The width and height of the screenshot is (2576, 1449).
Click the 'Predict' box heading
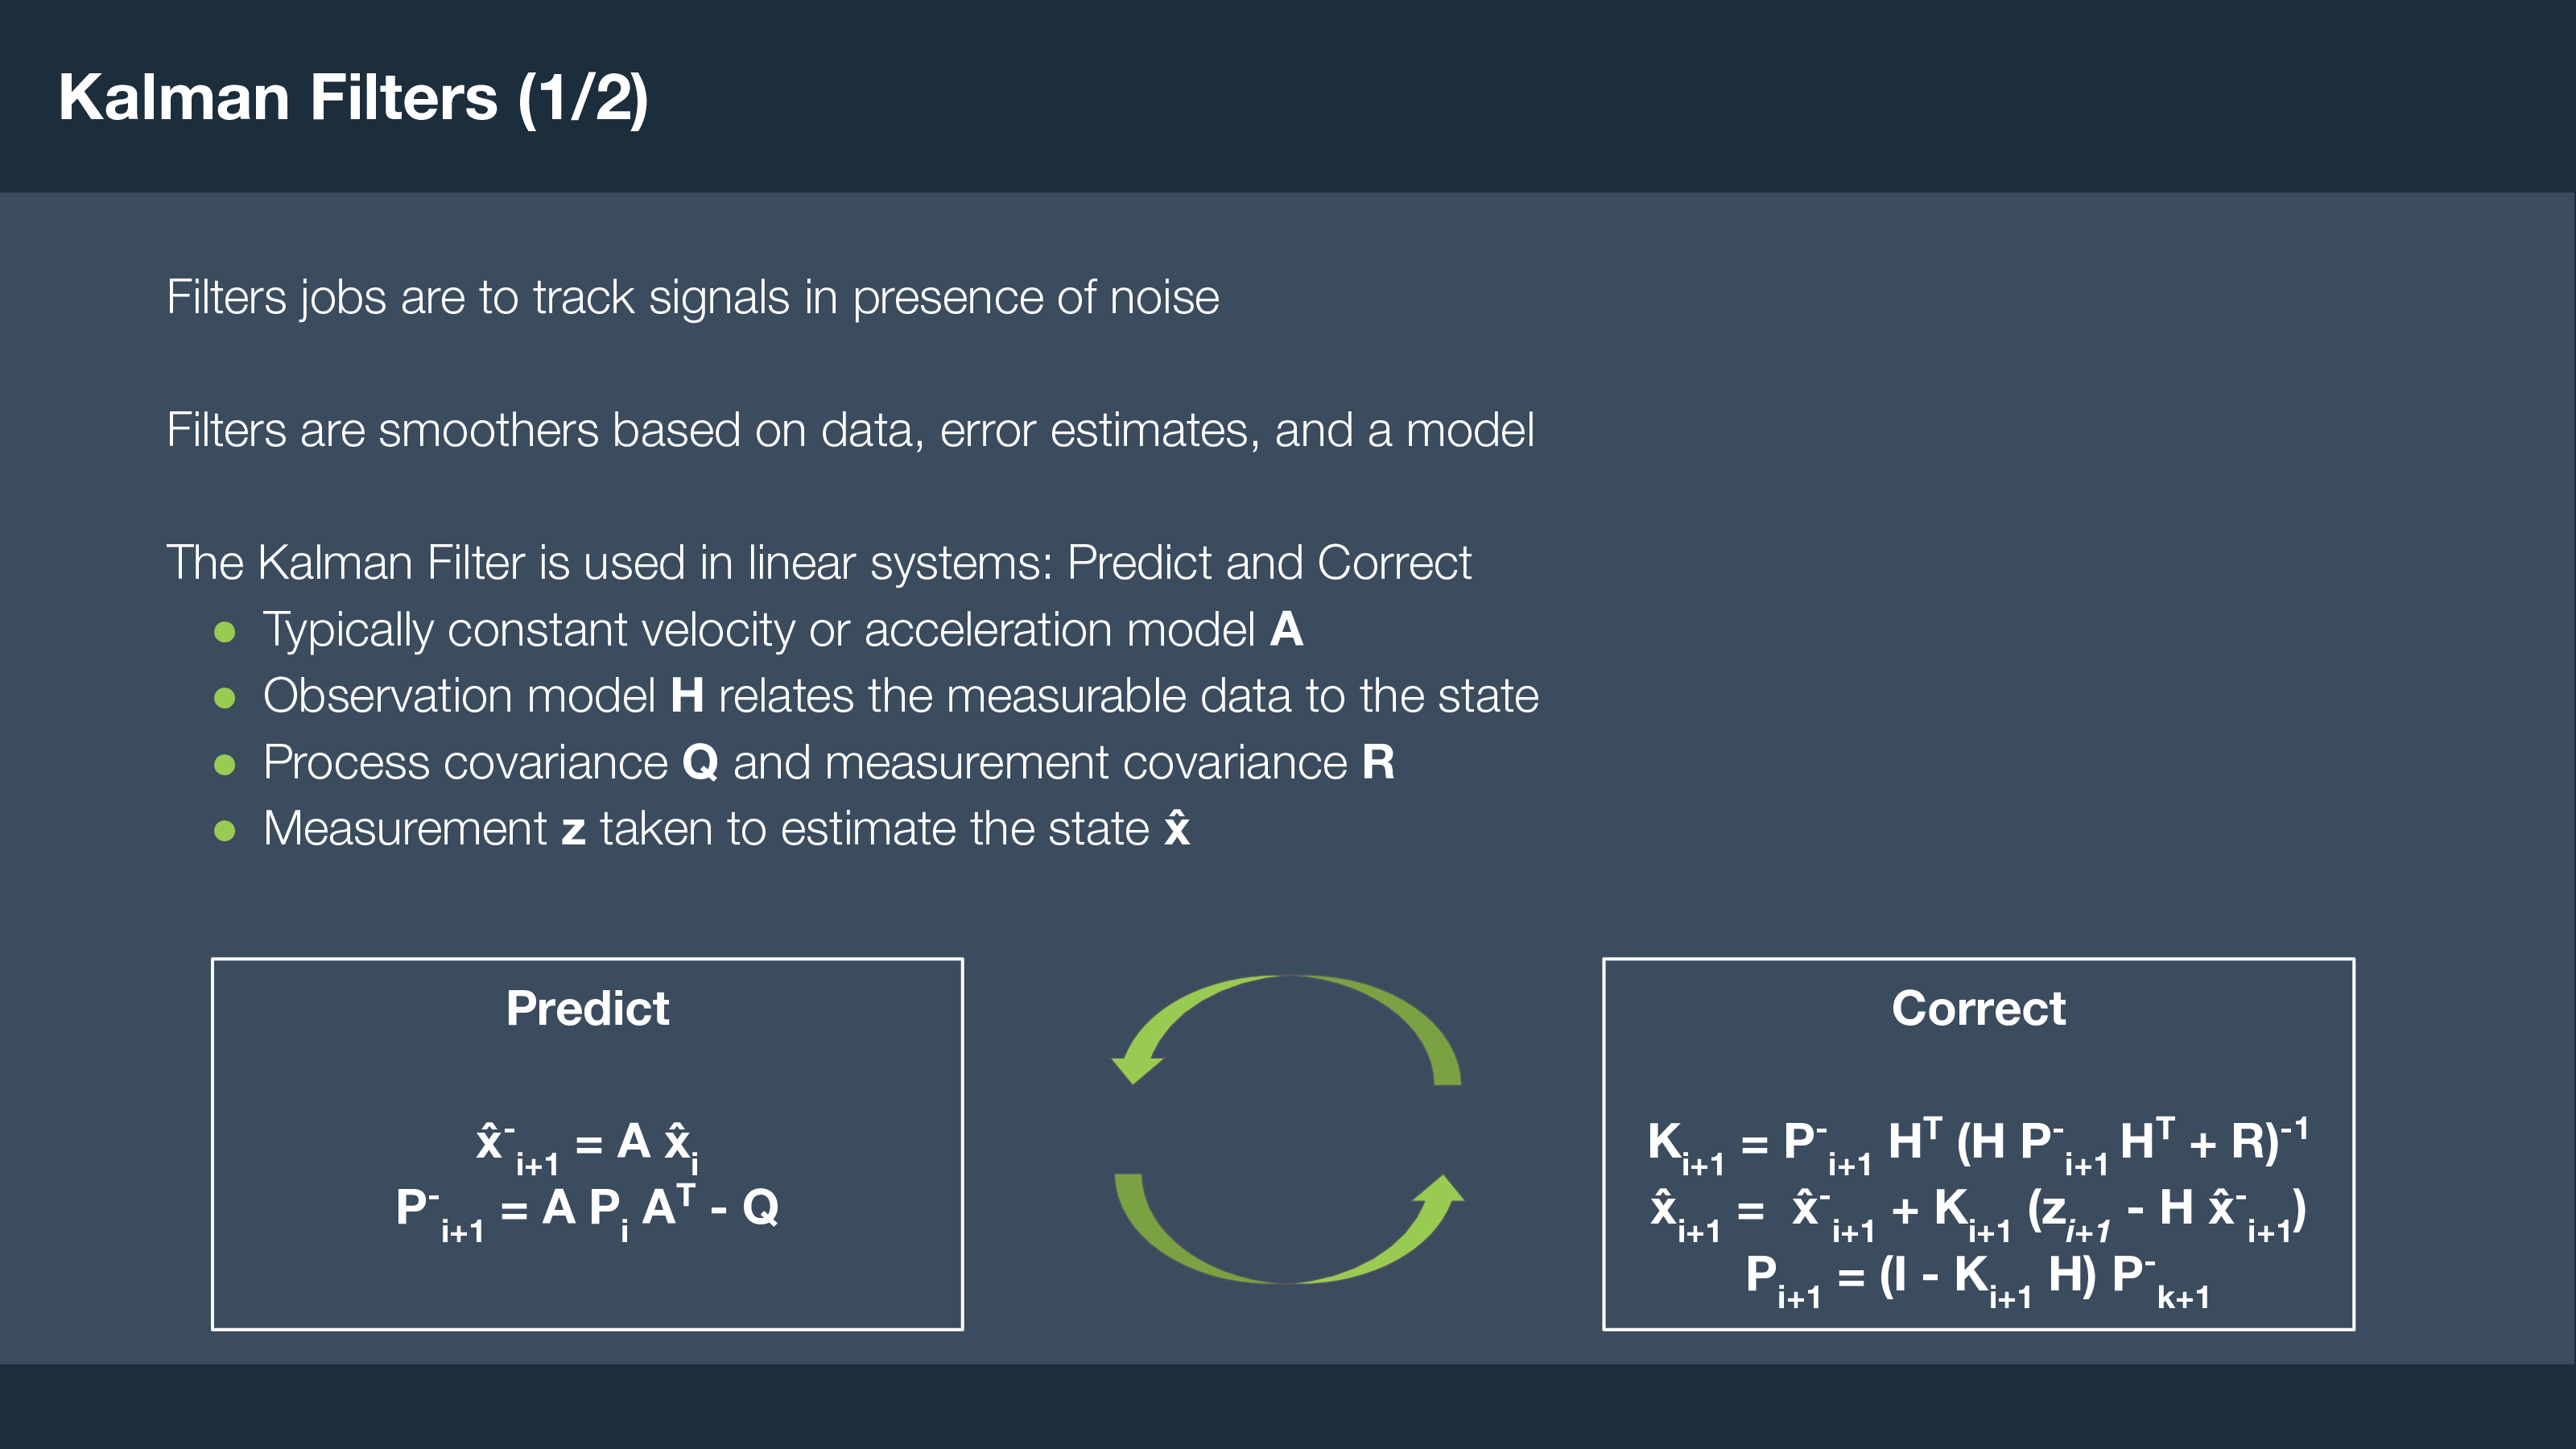click(587, 1008)
